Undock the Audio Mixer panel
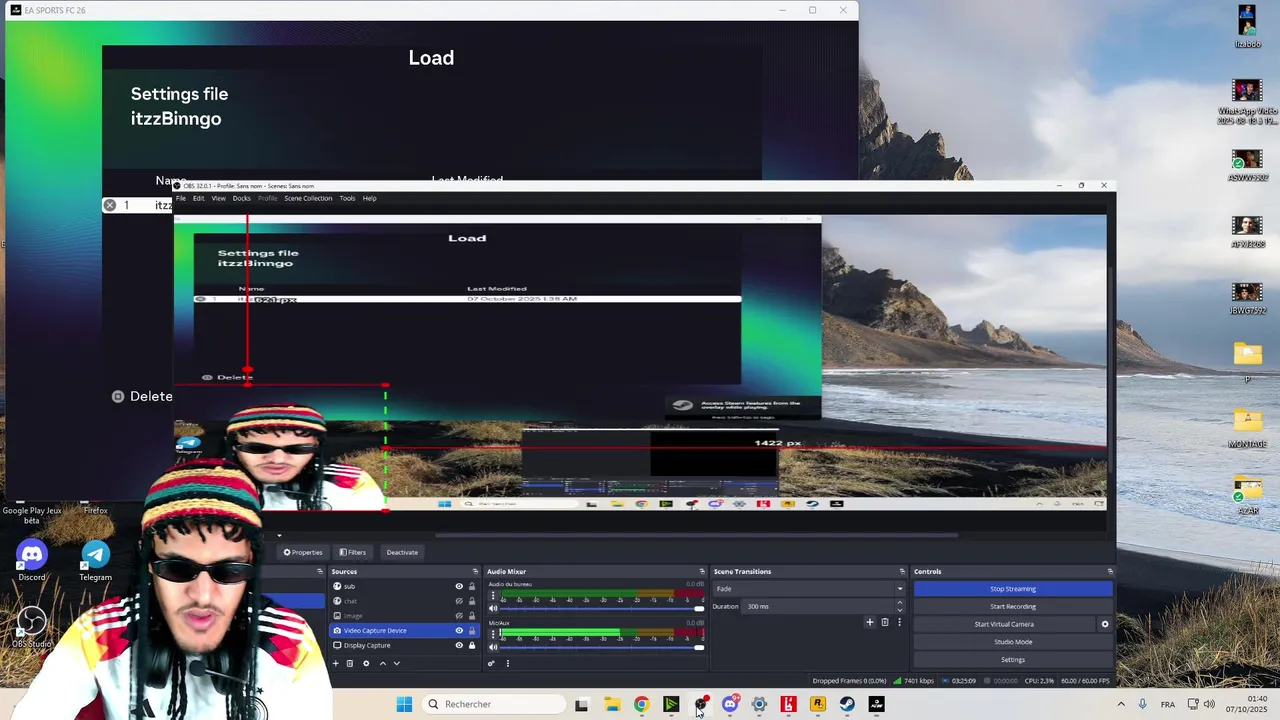Image resolution: width=1280 pixels, height=720 pixels. click(x=702, y=571)
